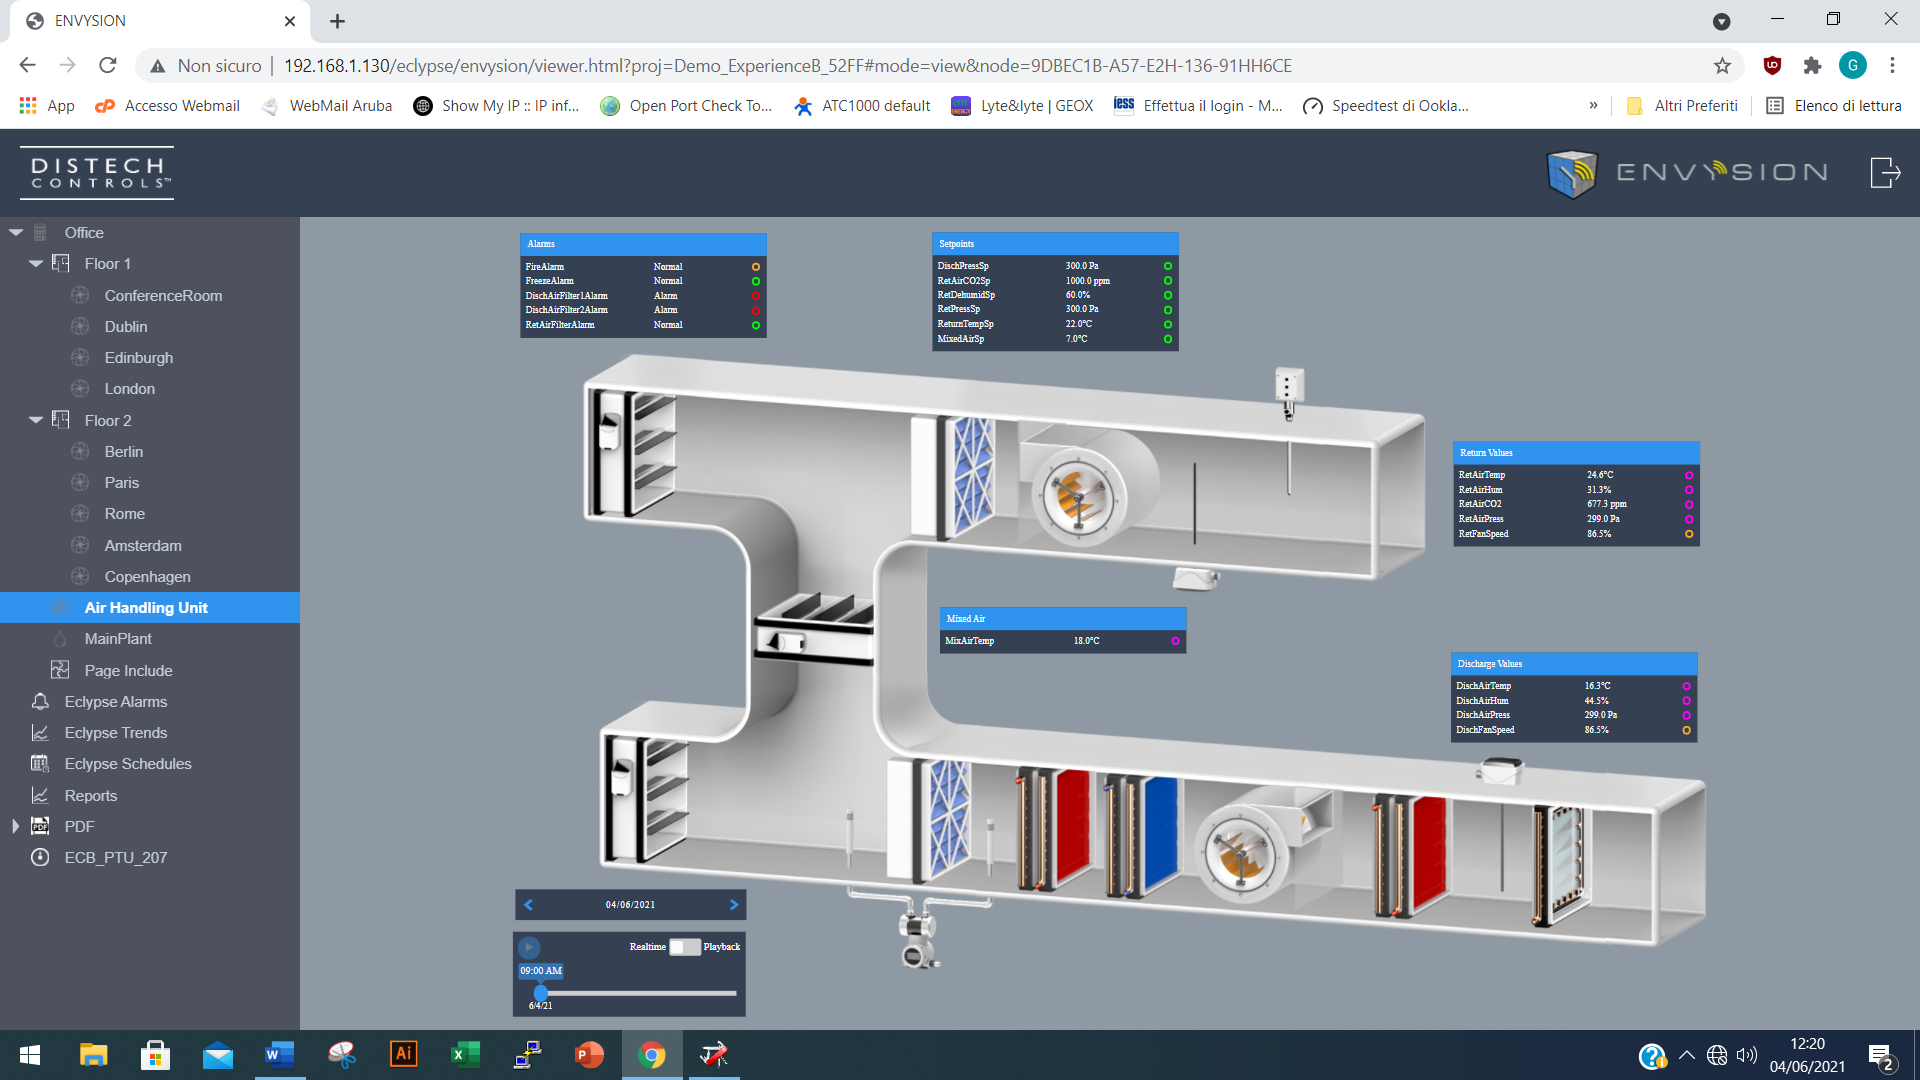Toggle the Realtime/Playback switch

[685, 946]
